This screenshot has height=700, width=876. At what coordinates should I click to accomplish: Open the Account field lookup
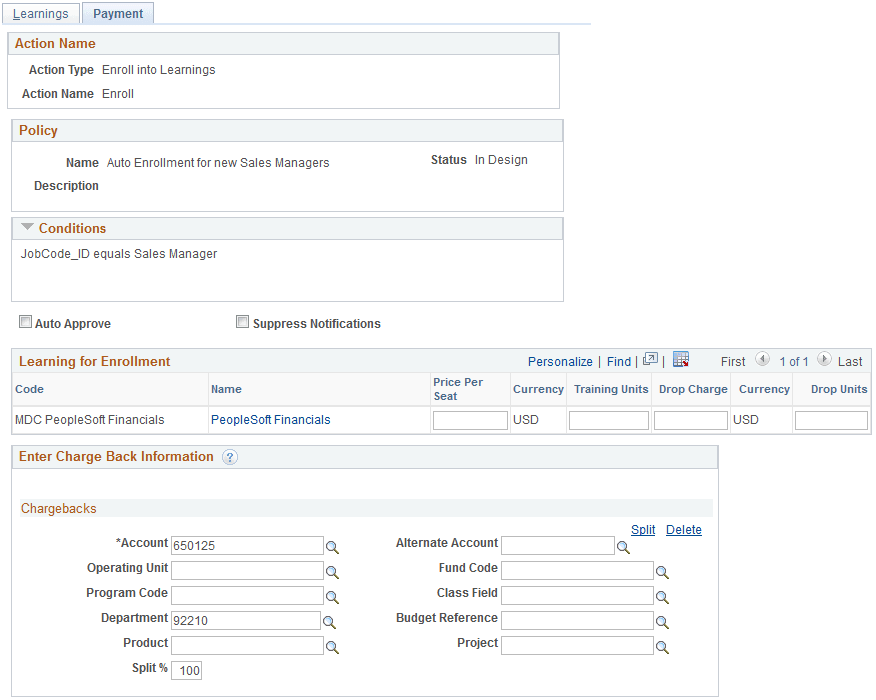332,546
